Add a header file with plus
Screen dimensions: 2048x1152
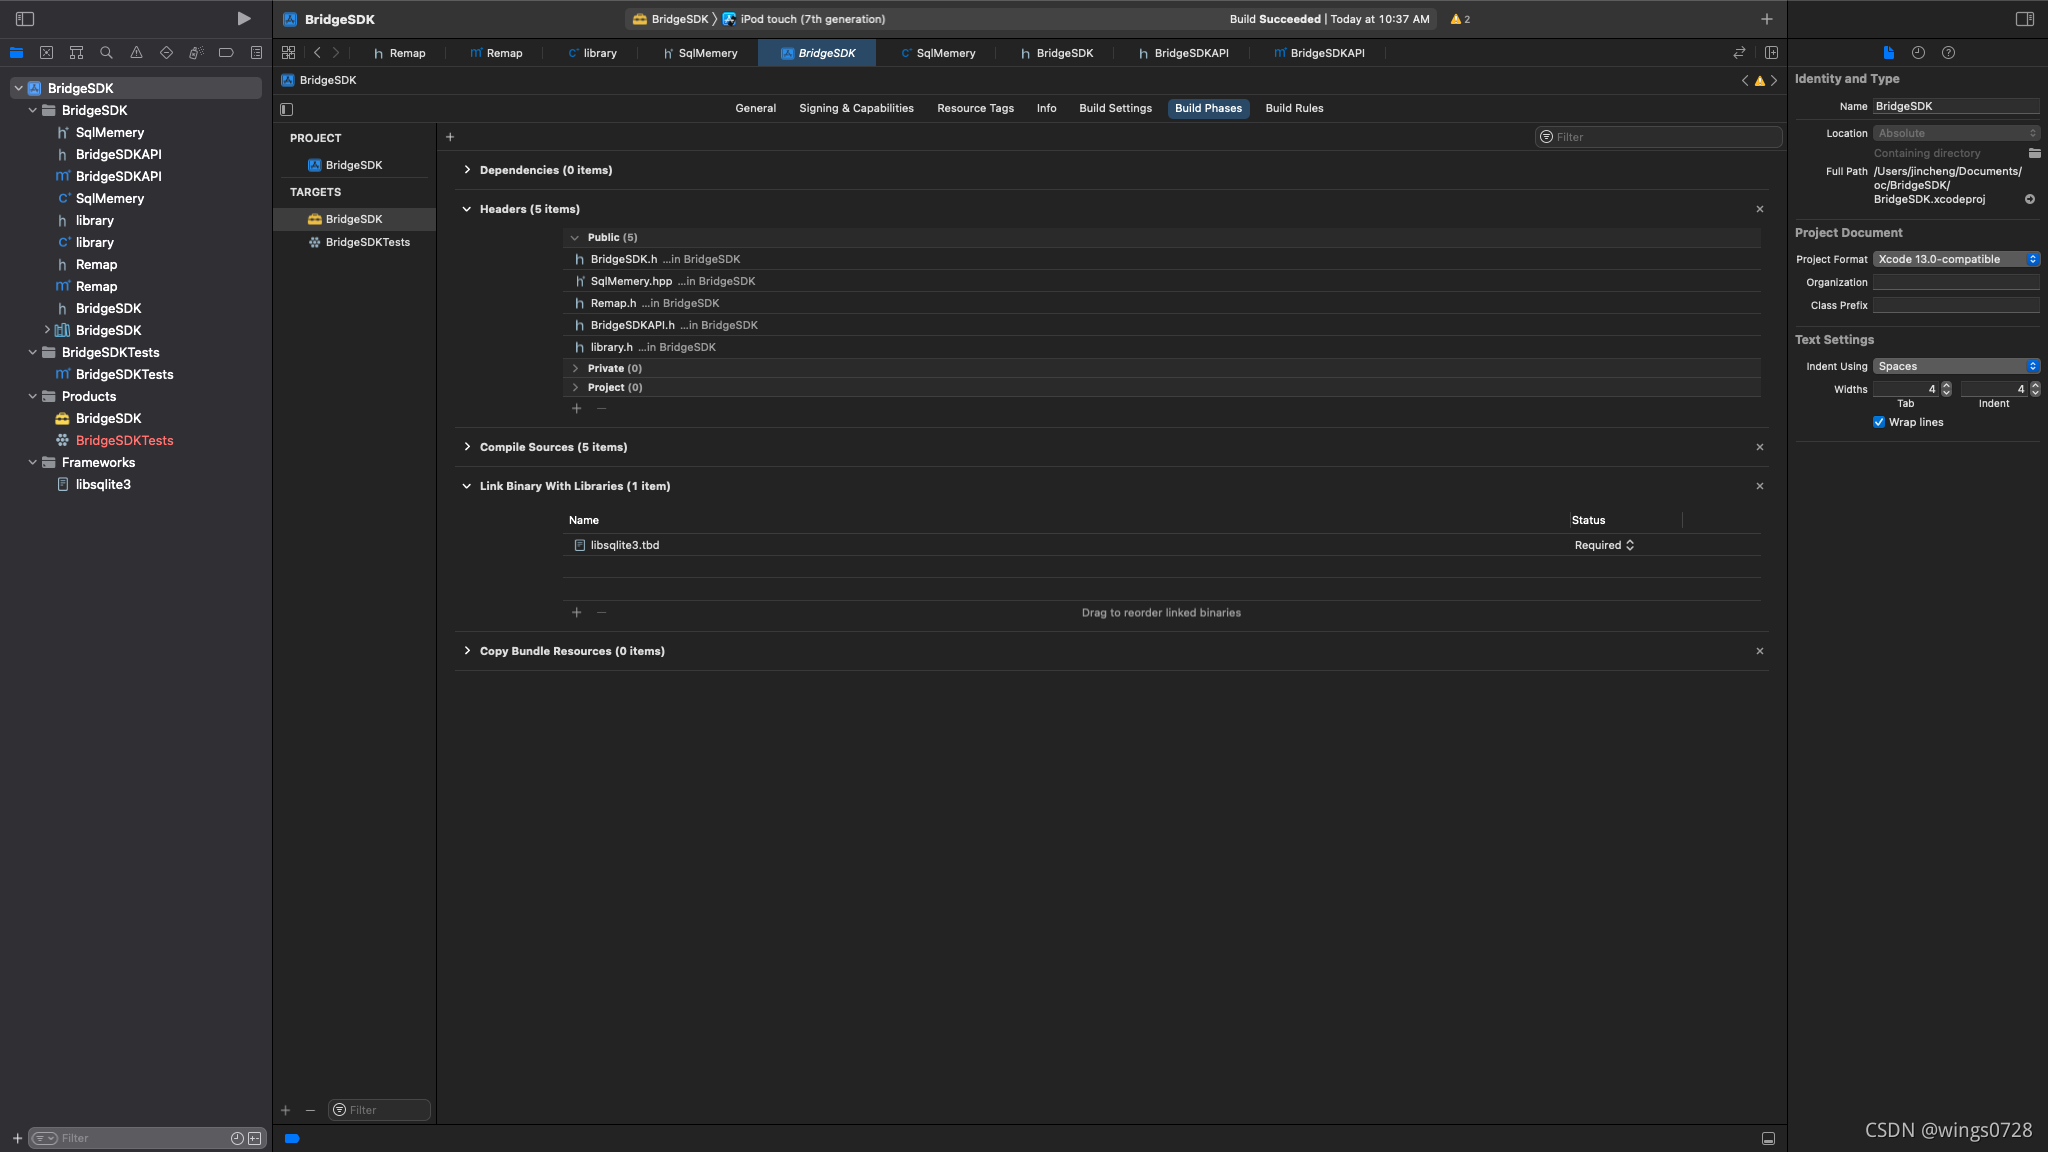[x=576, y=408]
